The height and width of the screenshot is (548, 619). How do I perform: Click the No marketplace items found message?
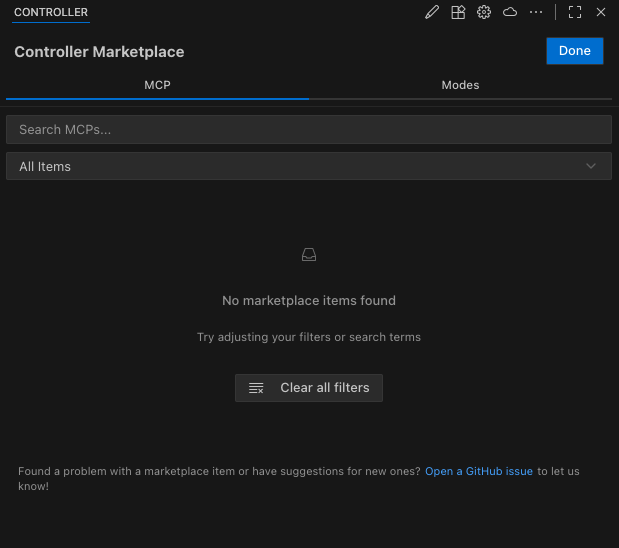[309, 300]
